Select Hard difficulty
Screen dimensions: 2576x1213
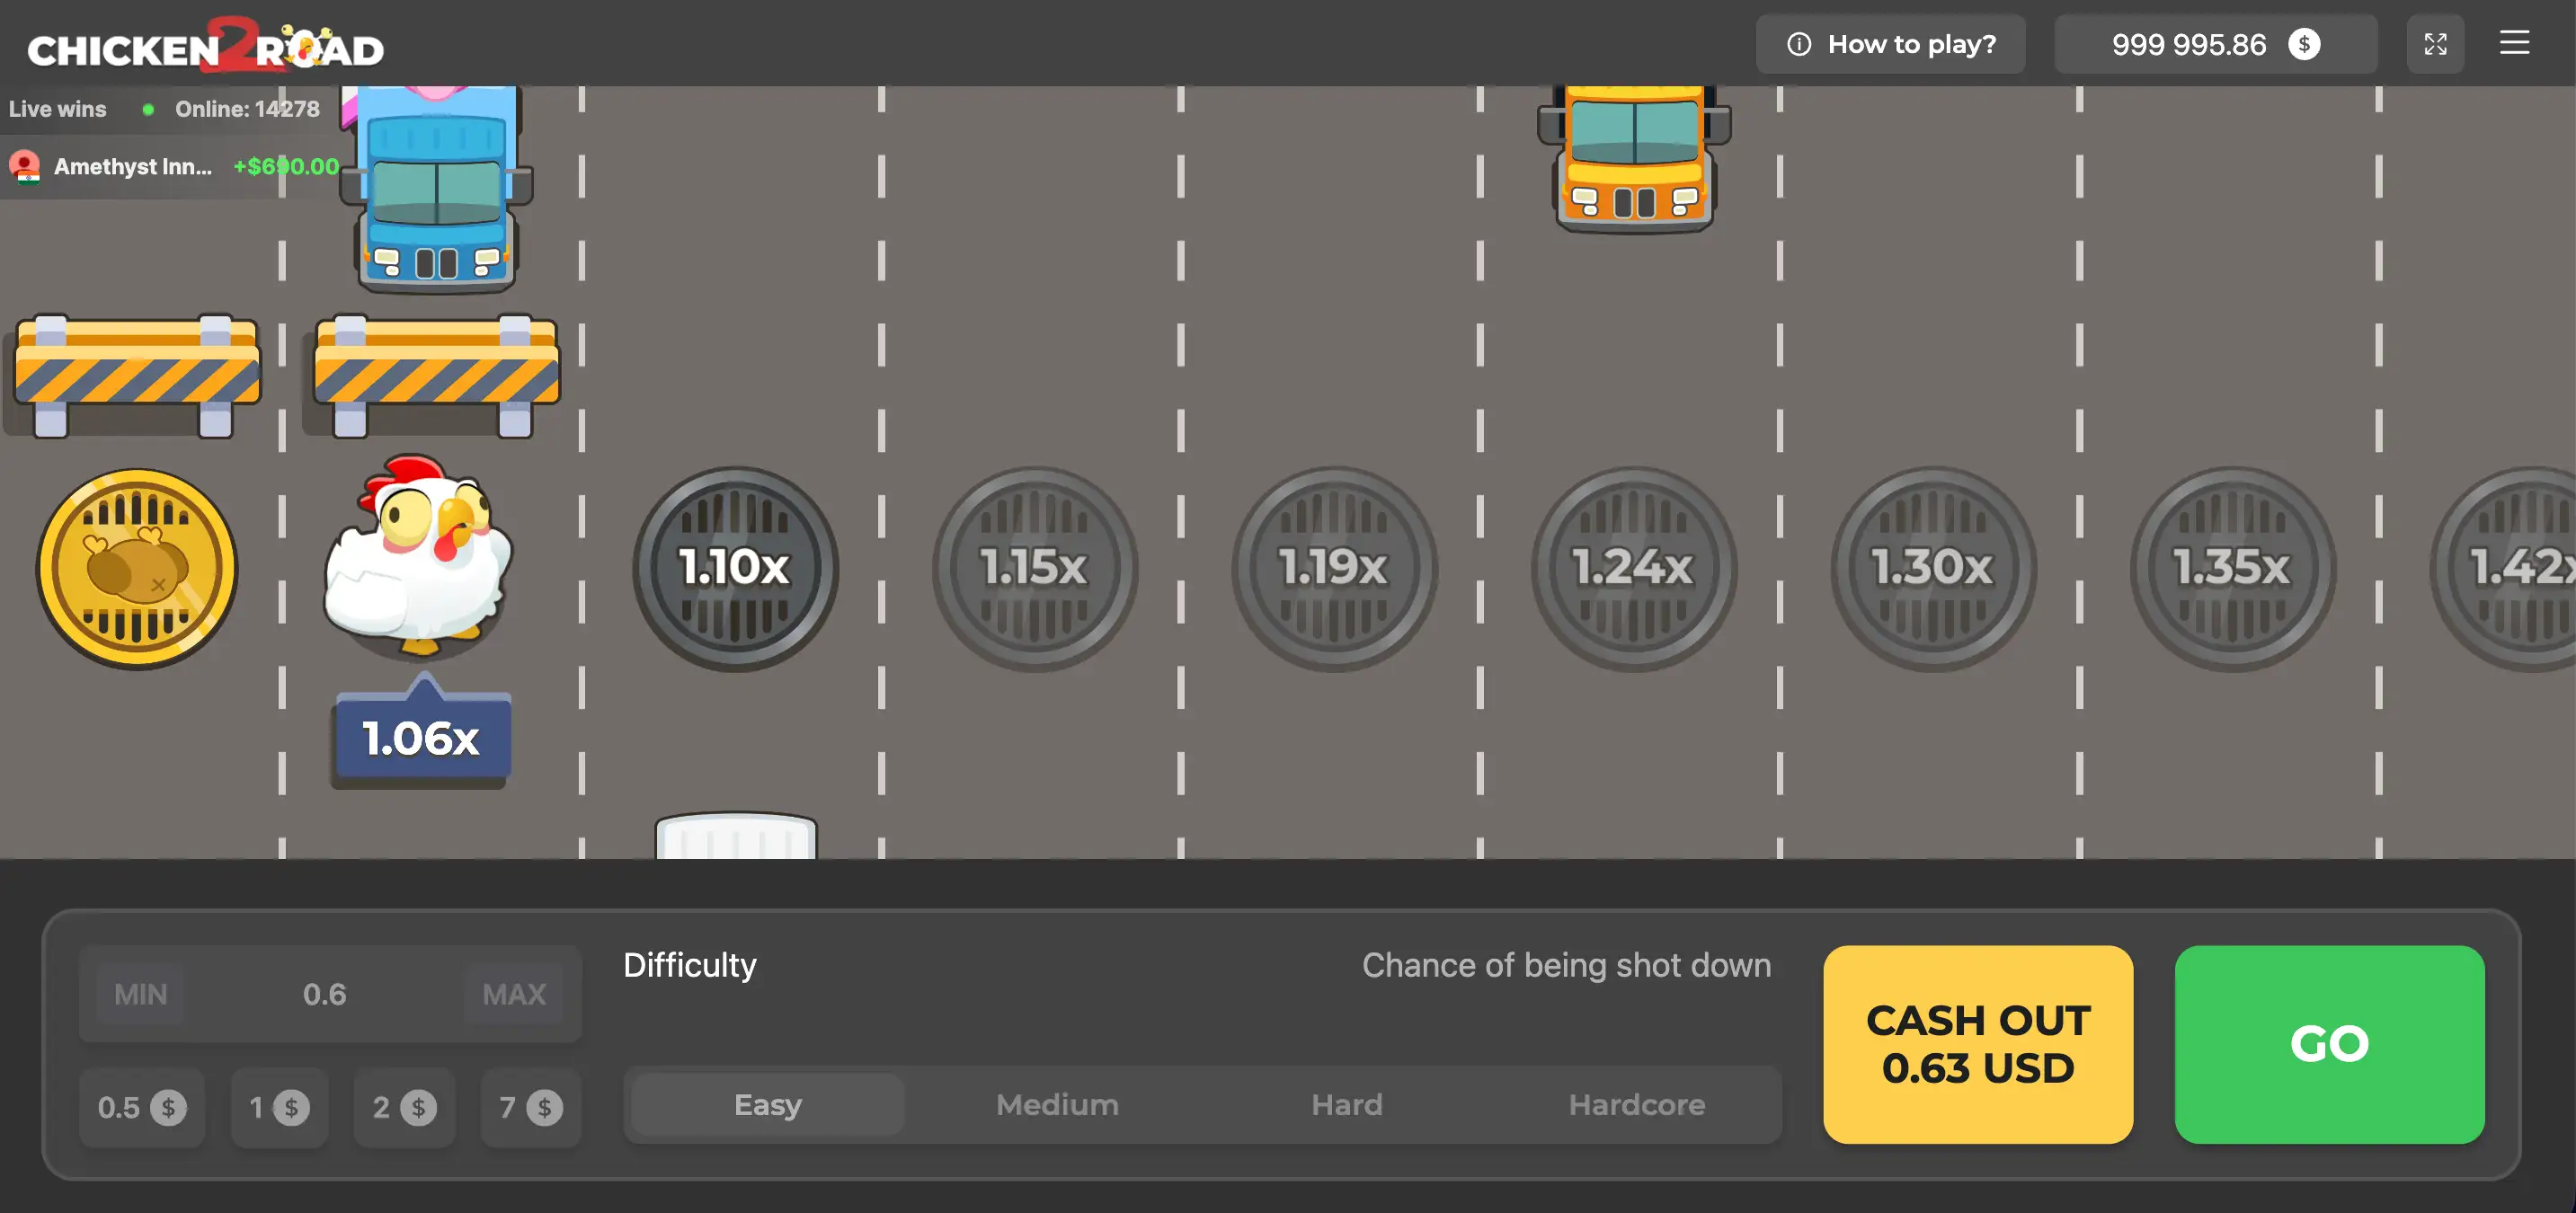pos(1346,1104)
